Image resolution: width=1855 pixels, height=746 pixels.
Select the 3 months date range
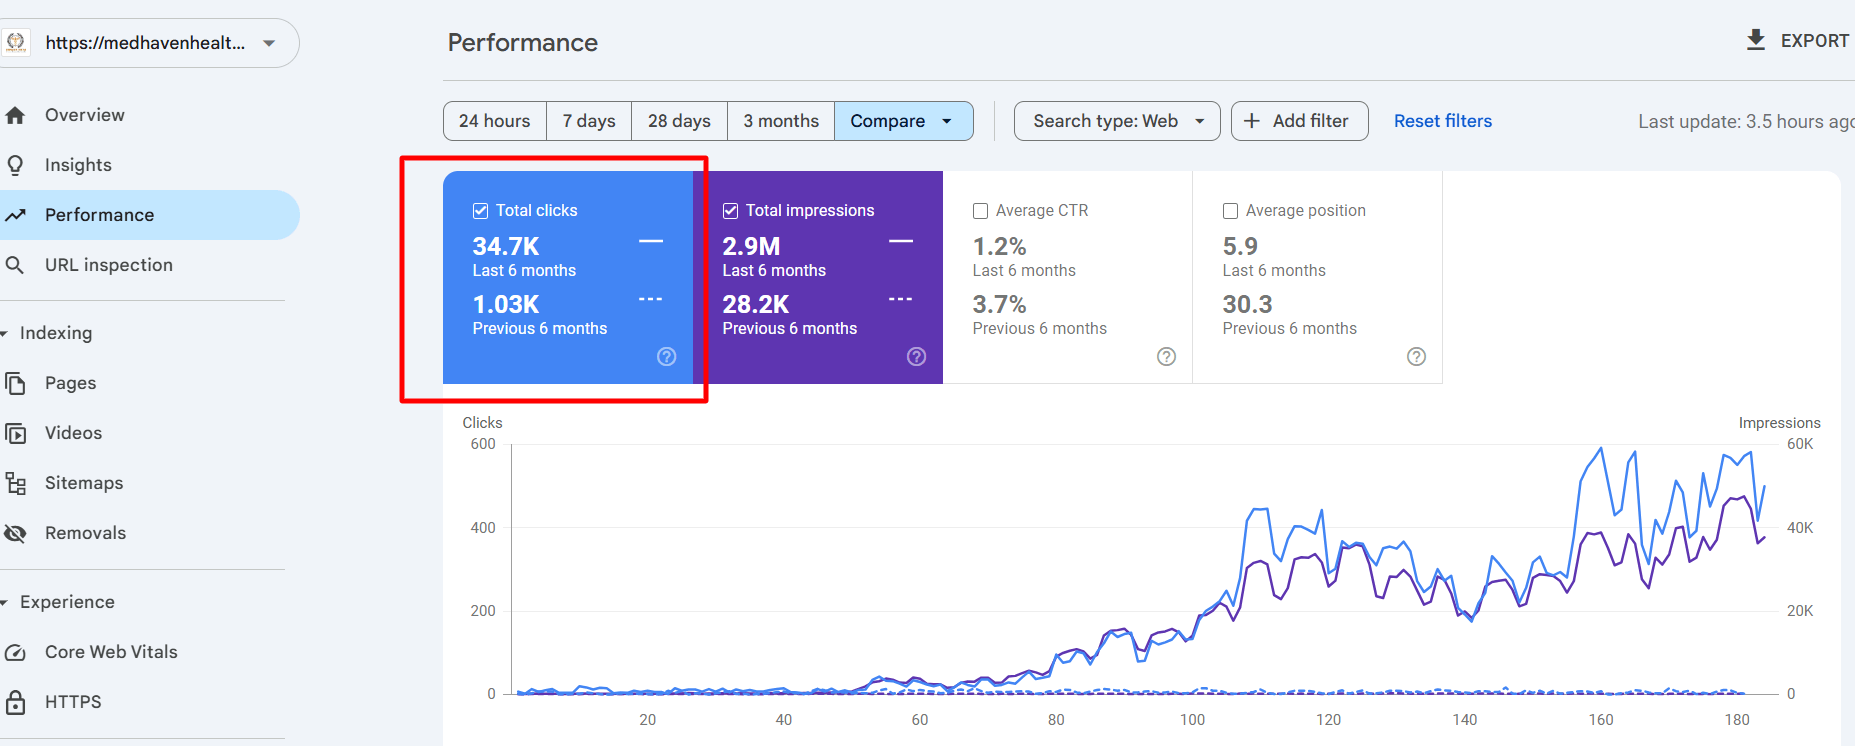[x=781, y=121]
